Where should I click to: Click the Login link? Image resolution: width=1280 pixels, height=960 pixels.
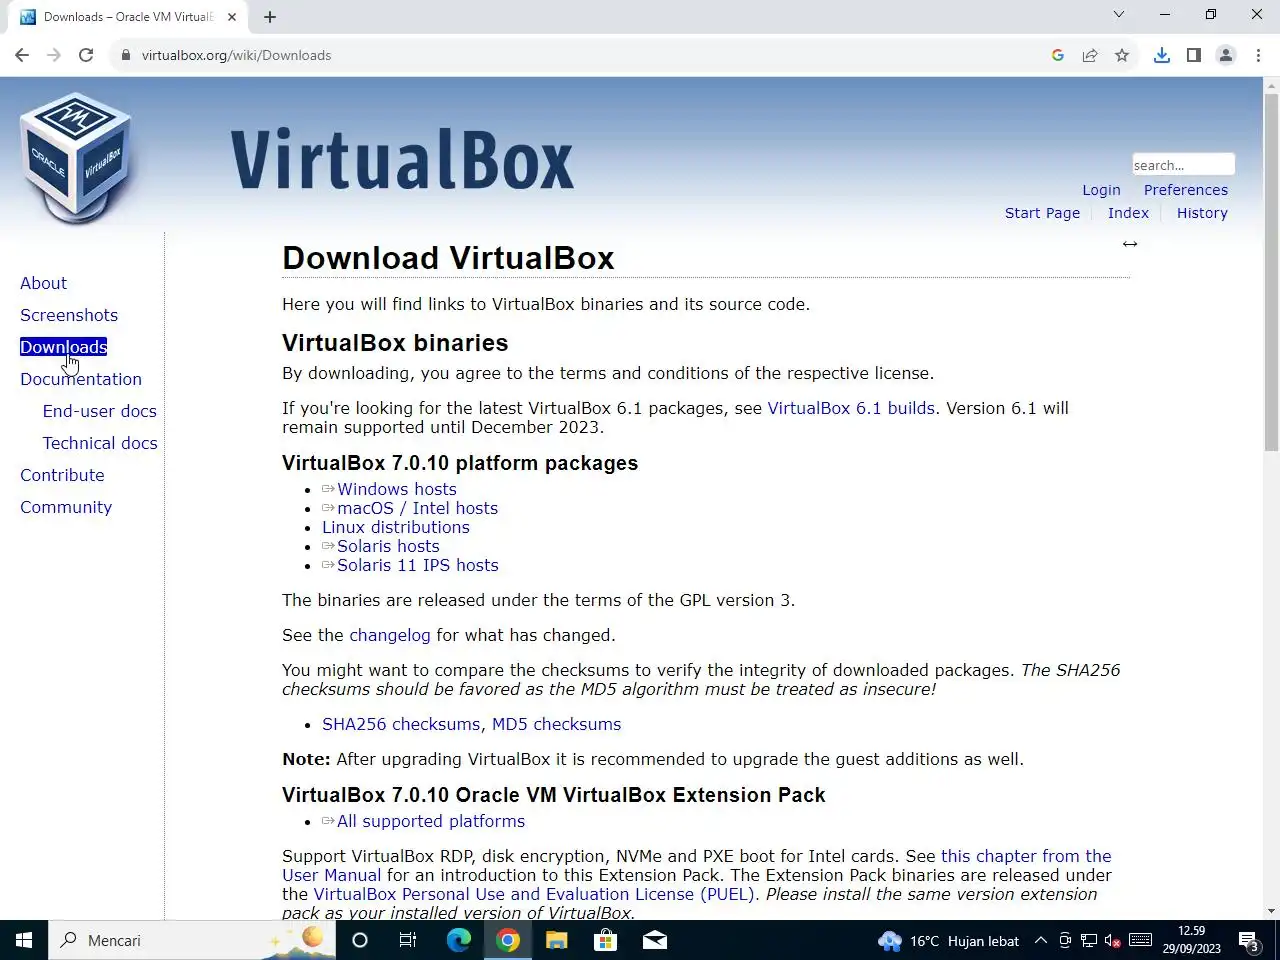[x=1101, y=190]
